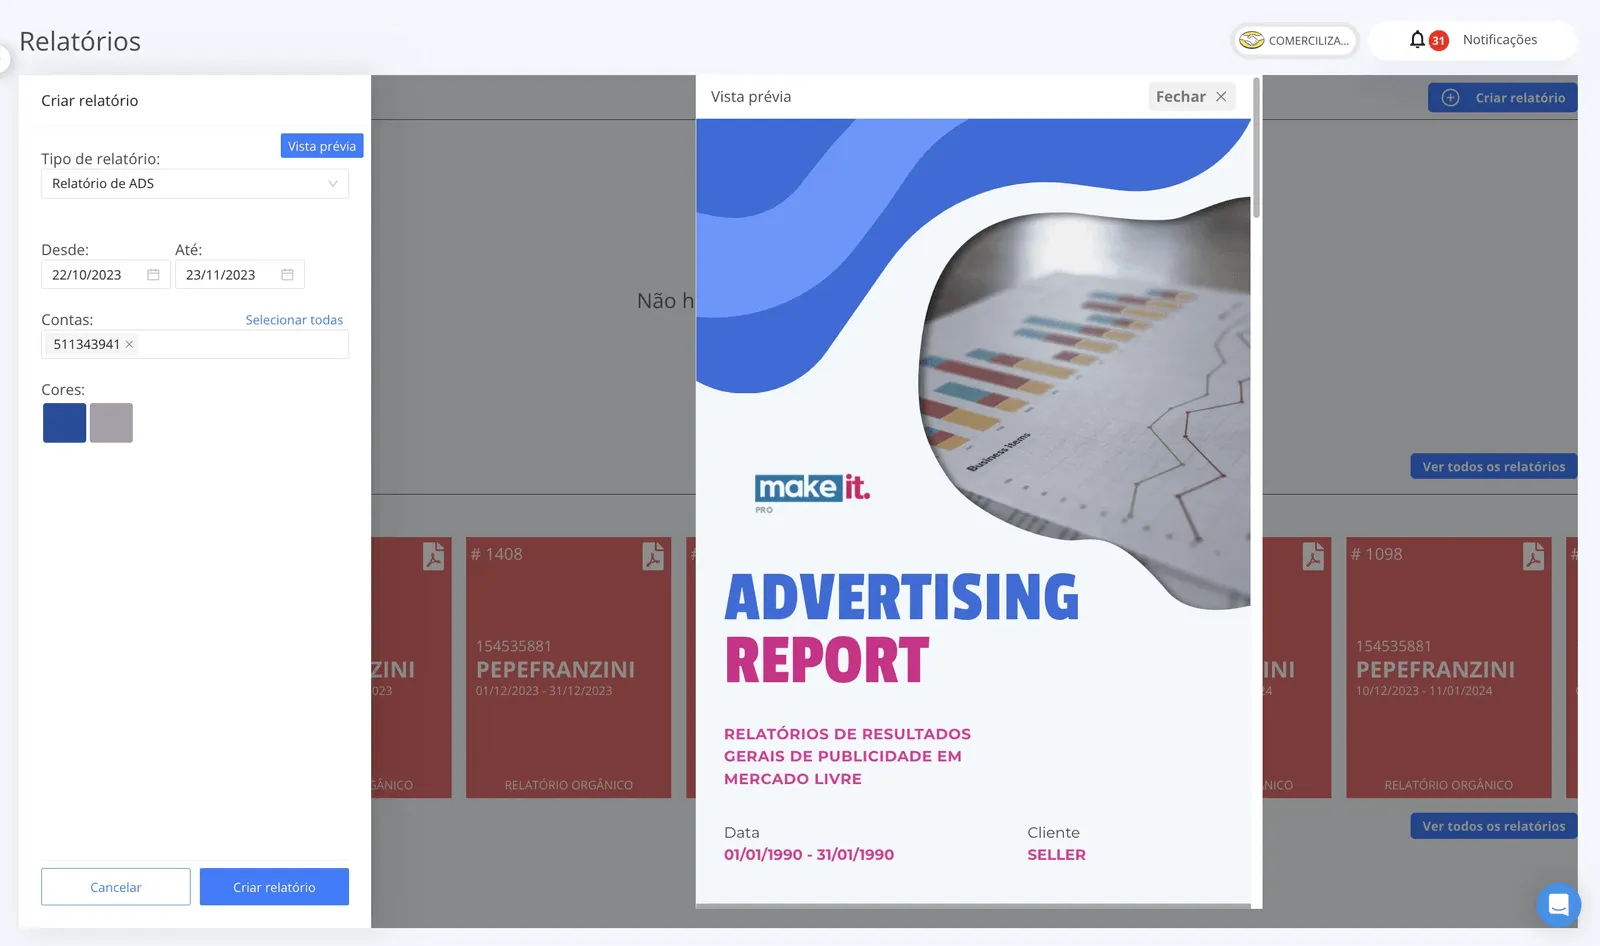Click date range 01/12/2023 - 31/12/2023 on card
The image size is (1600, 946).
tap(544, 691)
